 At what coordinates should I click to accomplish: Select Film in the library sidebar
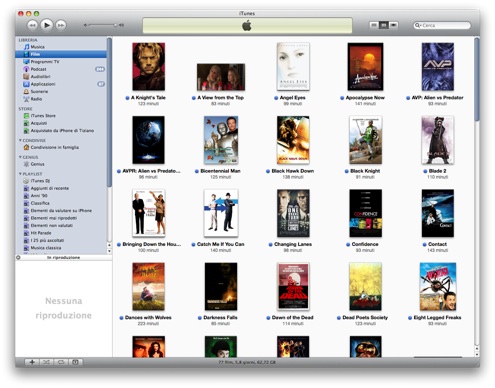(61, 54)
